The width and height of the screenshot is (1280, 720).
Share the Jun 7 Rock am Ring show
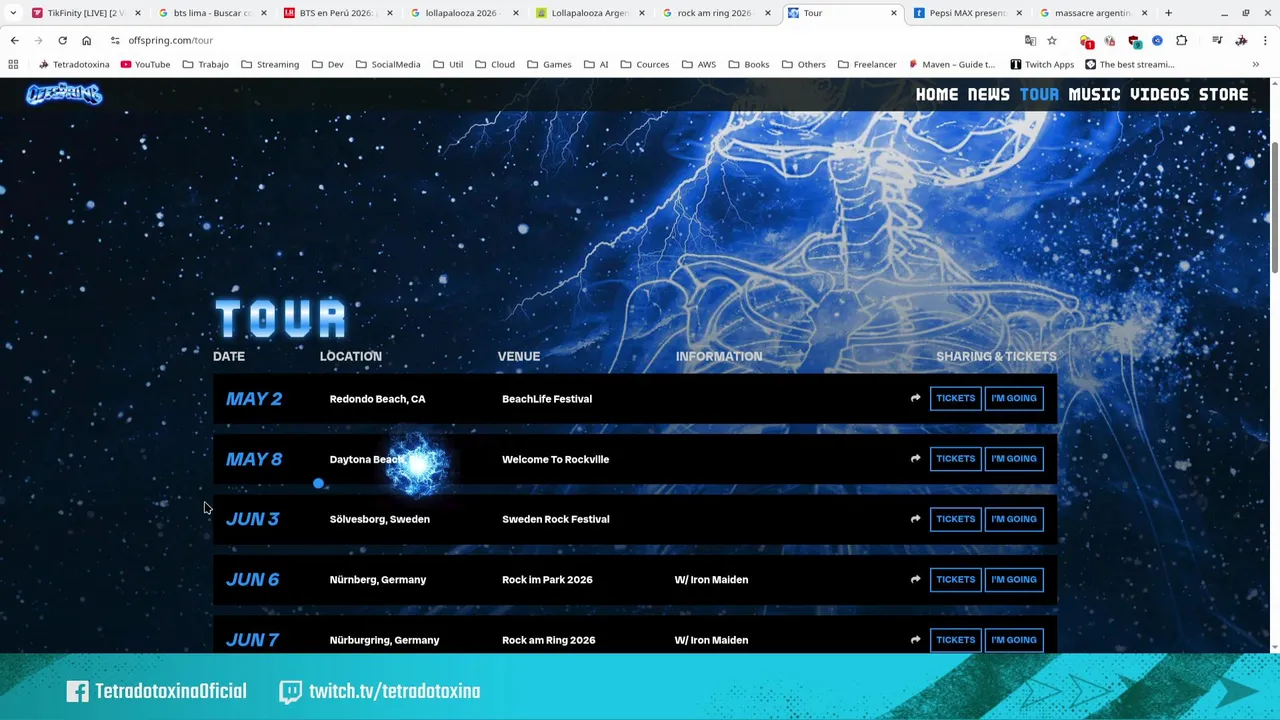point(915,639)
